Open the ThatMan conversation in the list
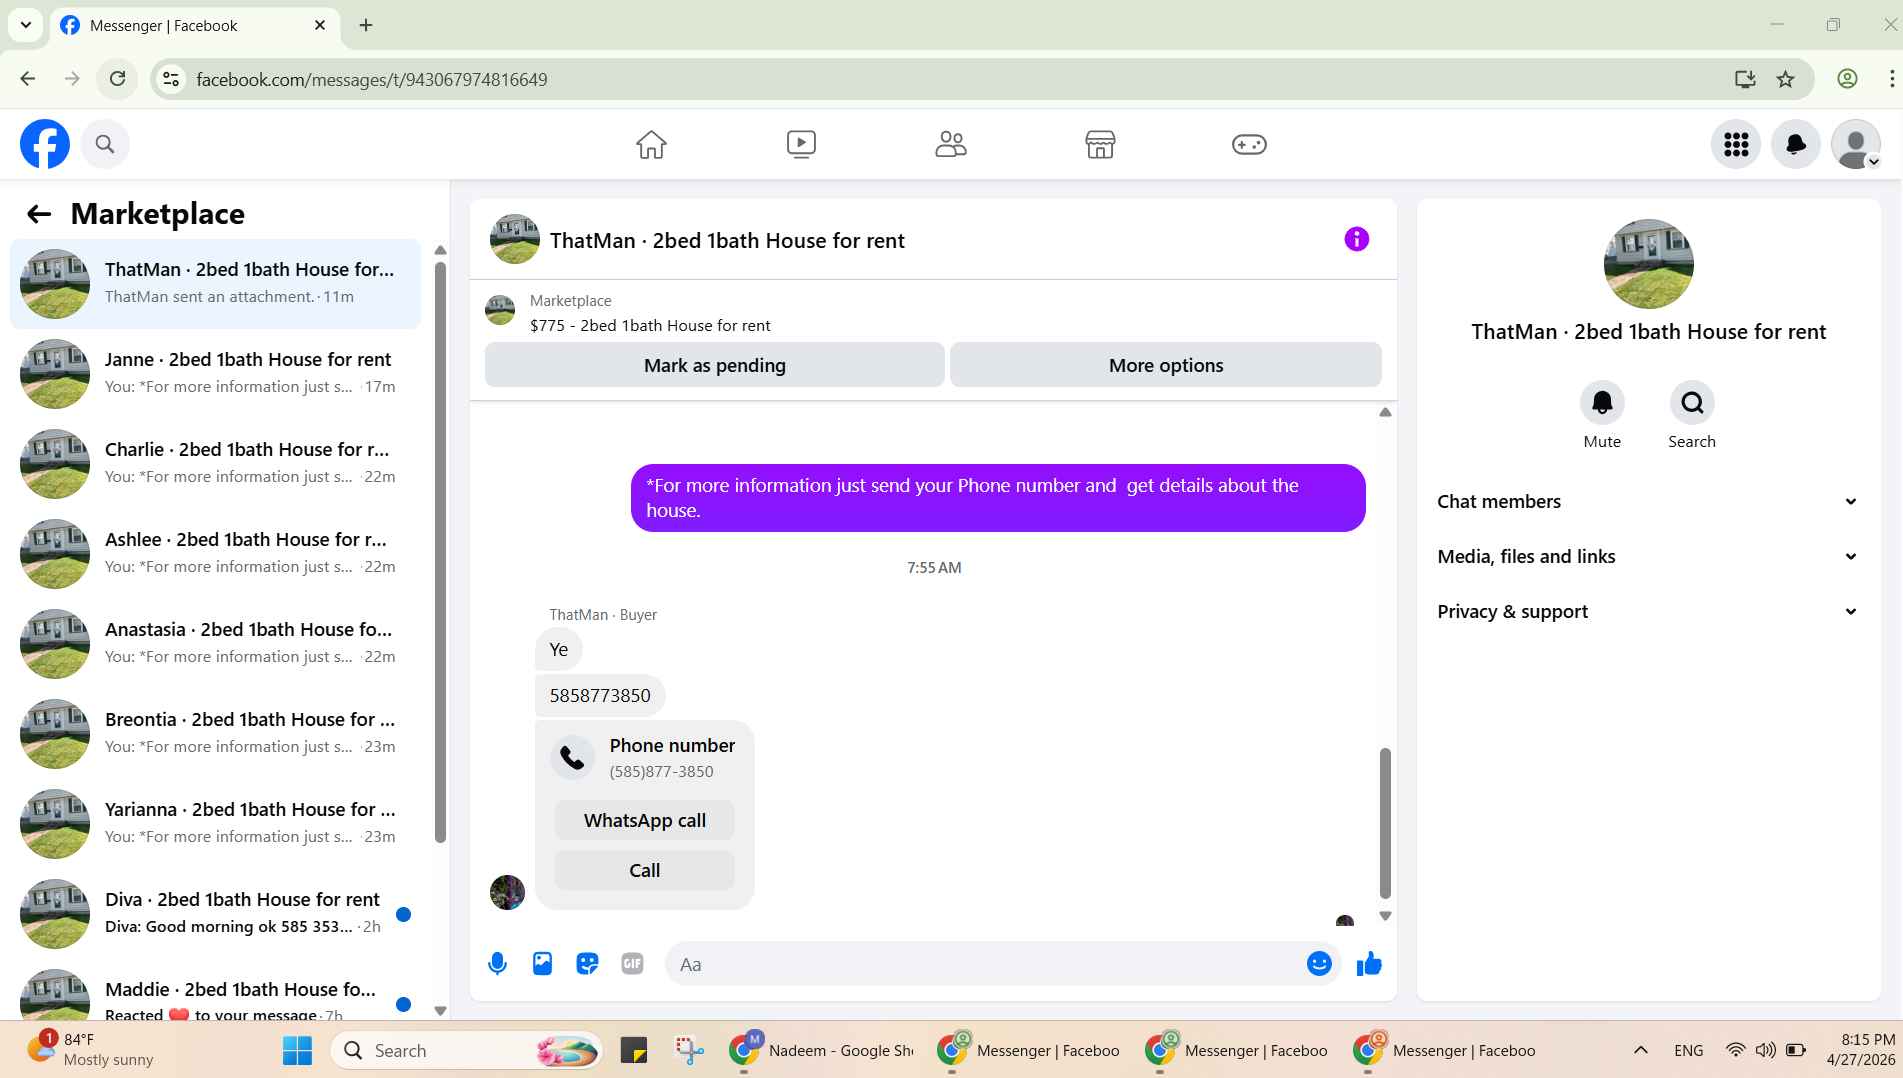Viewport: 1903px width, 1078px height. [215, 284]
